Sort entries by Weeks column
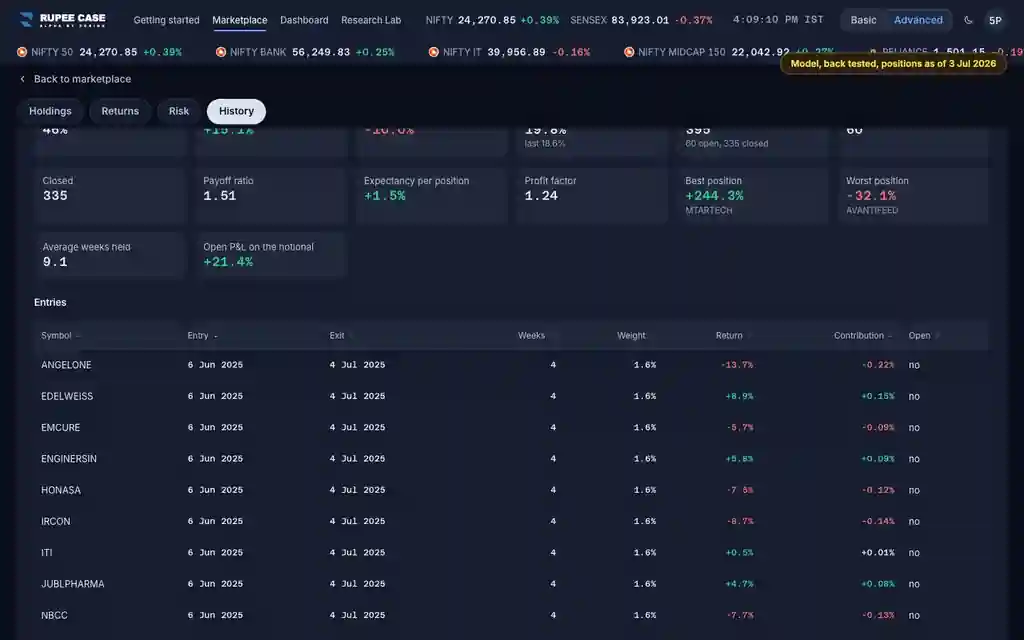Screen dimensions: 1024x640 pyautogui.click(x=531, y=336)
